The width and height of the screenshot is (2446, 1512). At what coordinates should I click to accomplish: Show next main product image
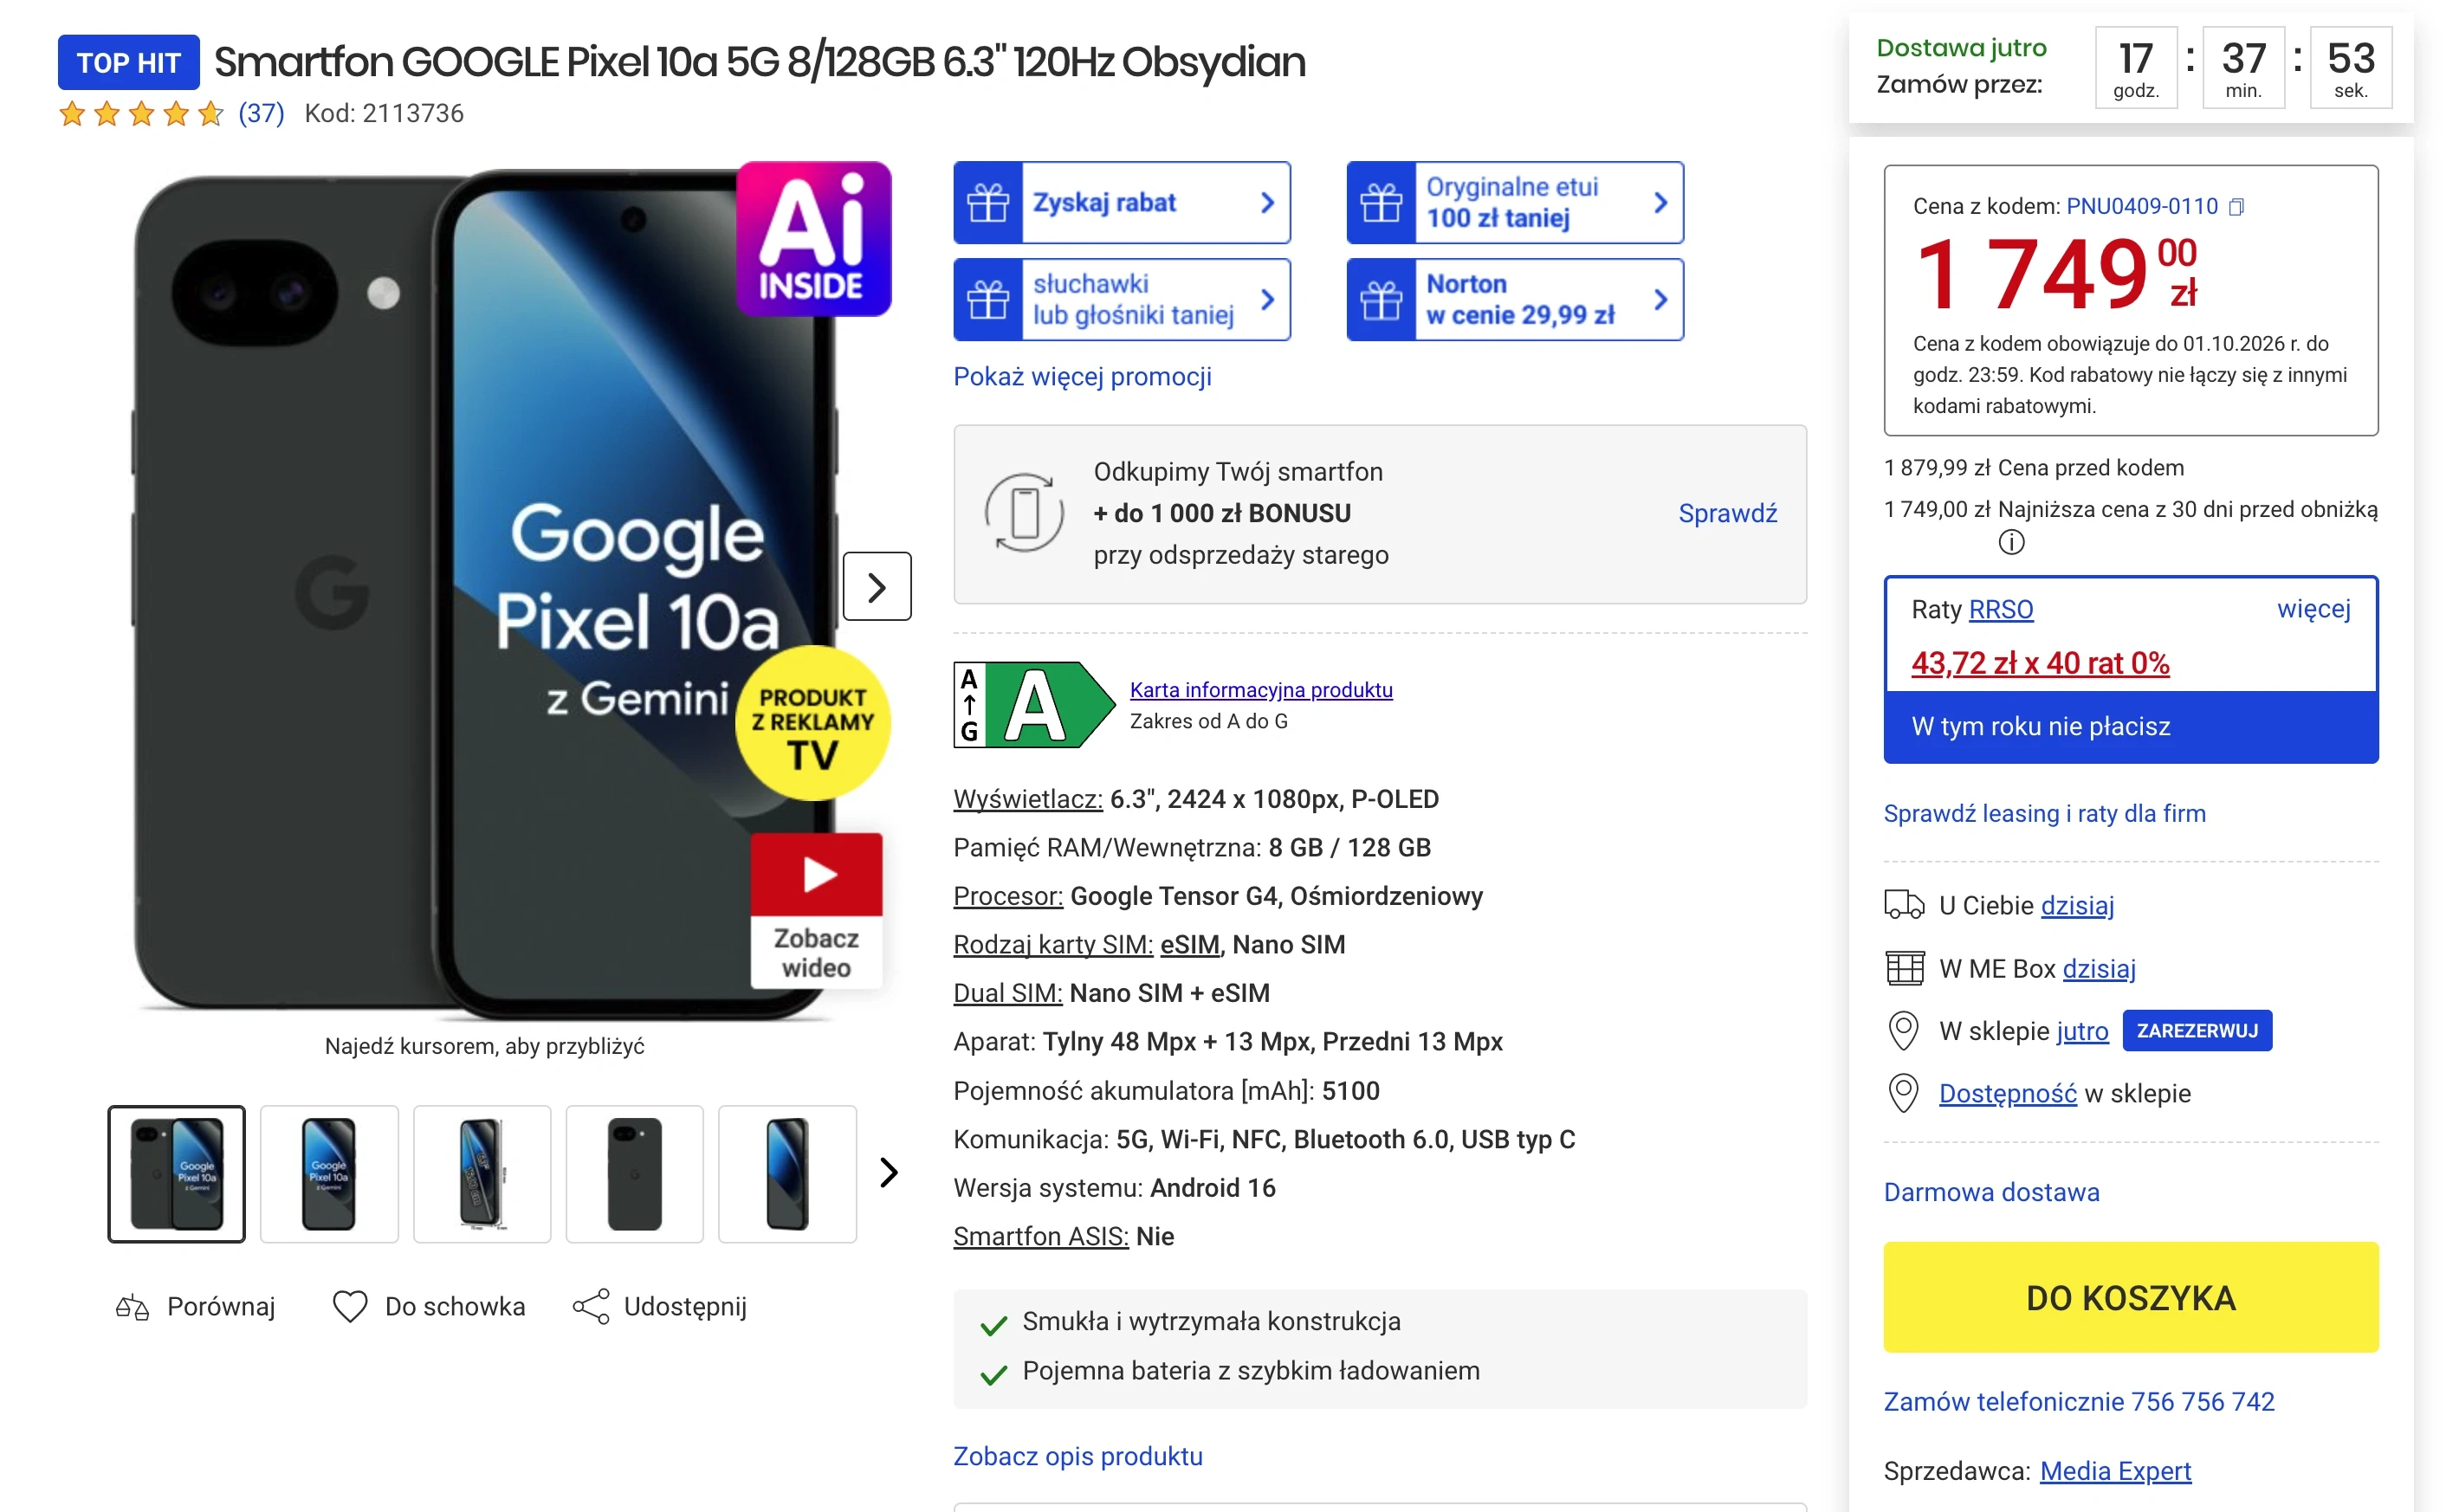(877, 586)
